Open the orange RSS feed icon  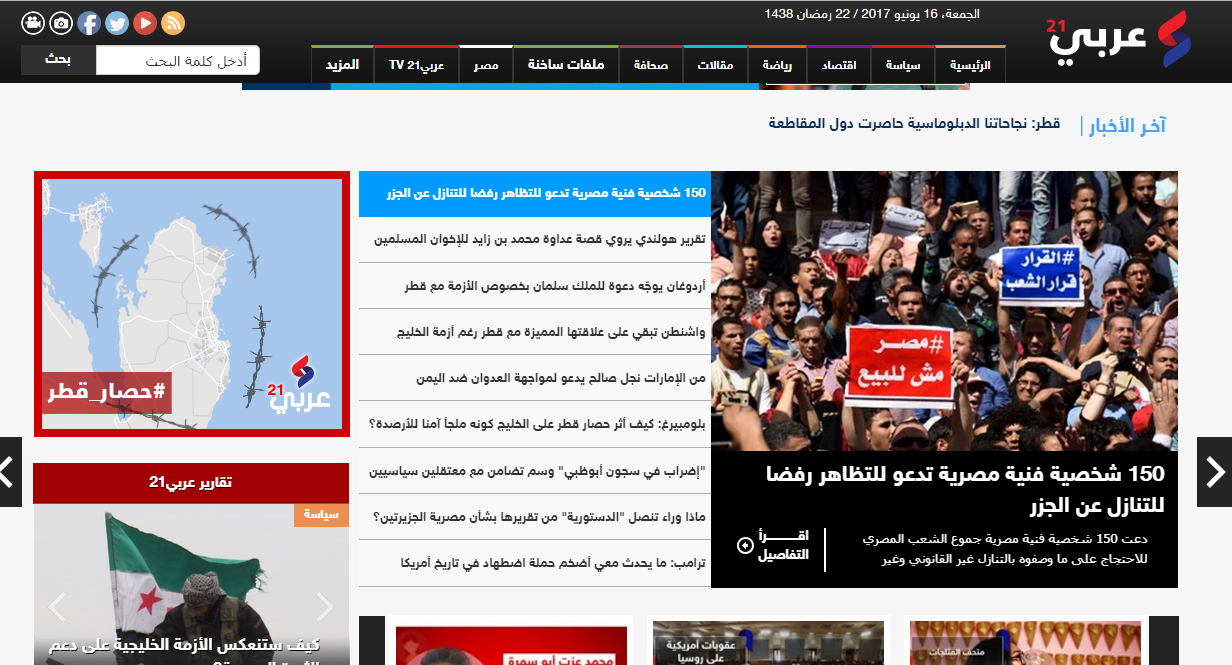(173, 23)
